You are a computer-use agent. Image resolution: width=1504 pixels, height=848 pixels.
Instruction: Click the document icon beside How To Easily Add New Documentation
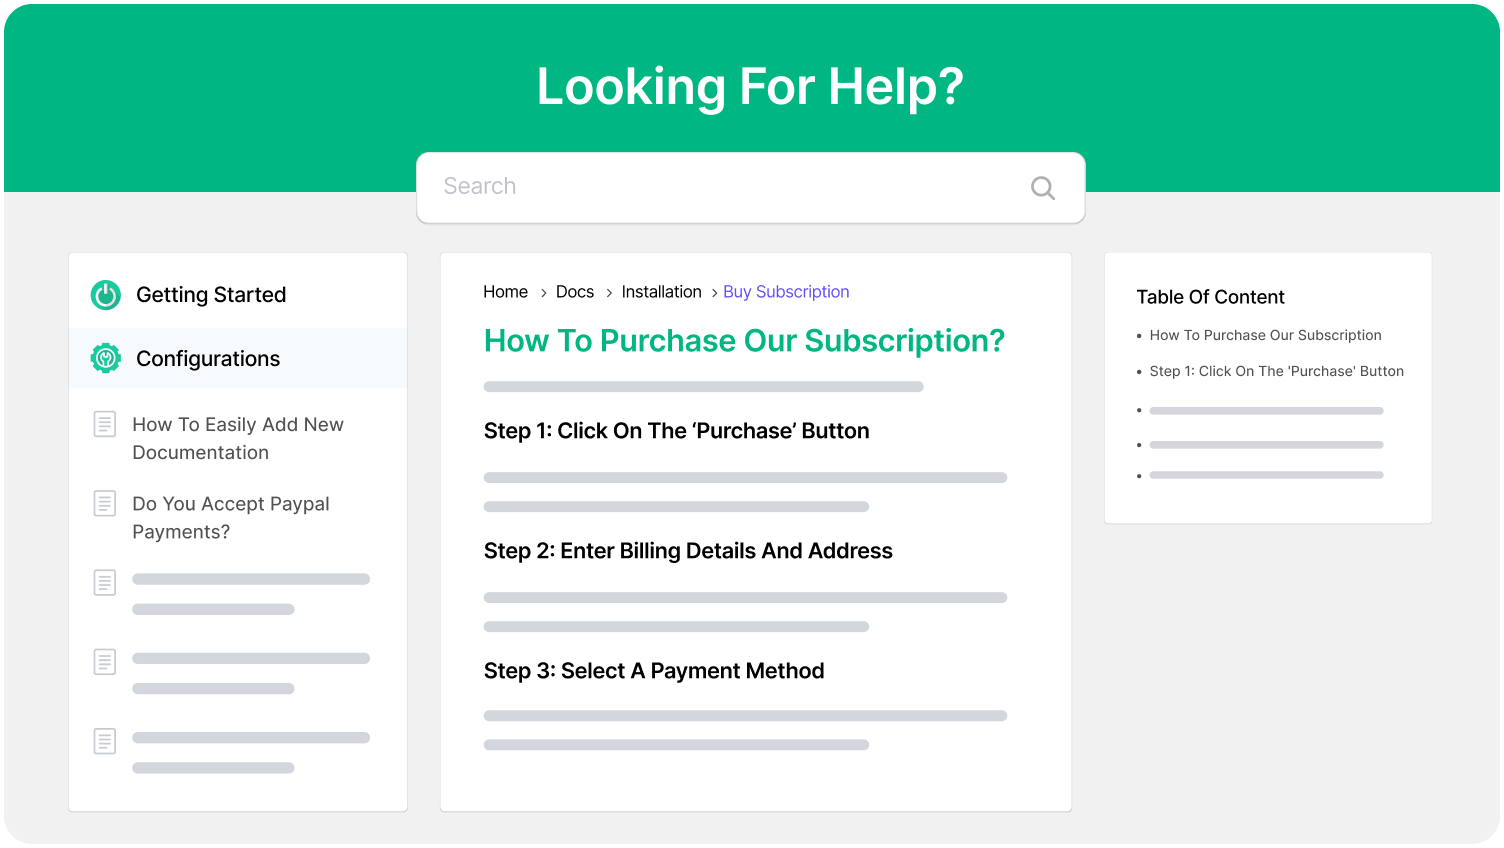click(x=104, y=424)
